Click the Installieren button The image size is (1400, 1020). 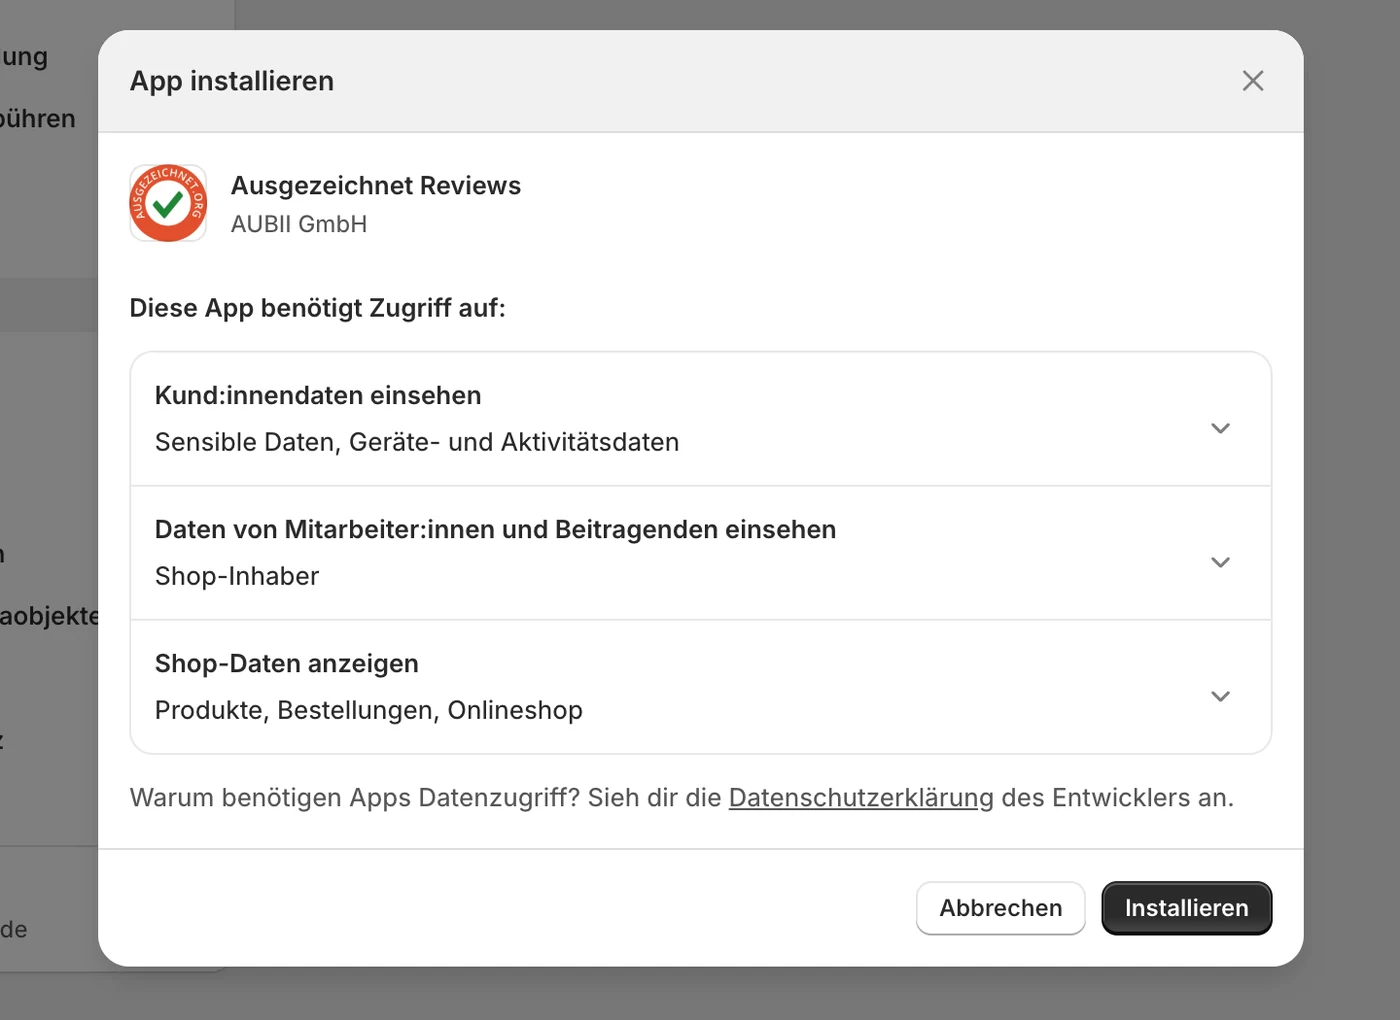1186,908
